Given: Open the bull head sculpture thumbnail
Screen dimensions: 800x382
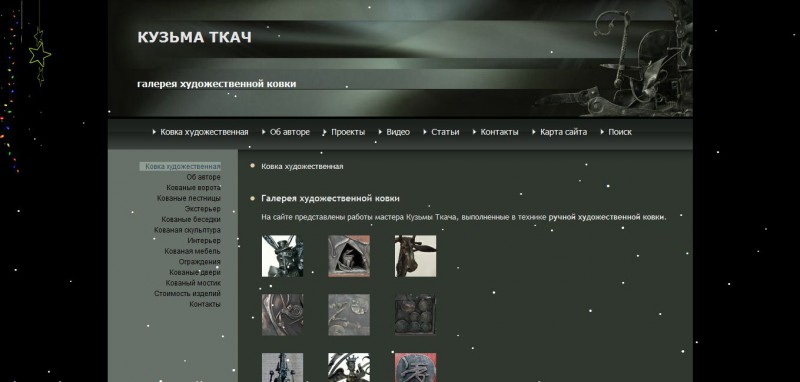Looking at the screenshot, I should pyautogui.click(x=415, y=256).
